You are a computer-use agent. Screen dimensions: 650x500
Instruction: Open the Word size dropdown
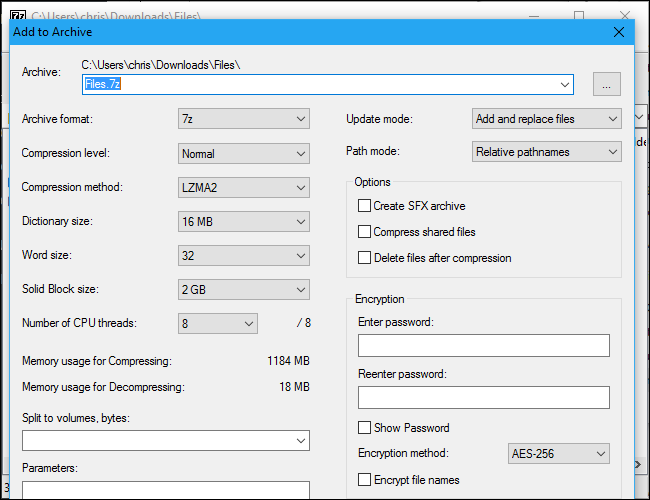coord(243,256)
